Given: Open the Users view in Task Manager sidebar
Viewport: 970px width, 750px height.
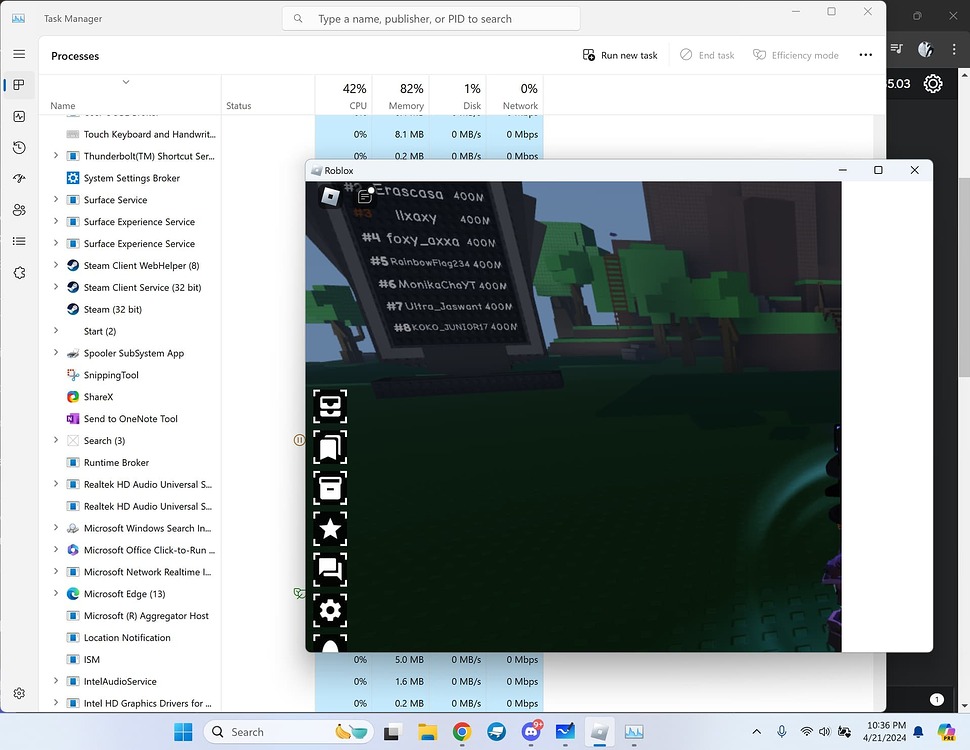Looking at the screenshot, I should [x=18, y=209].
